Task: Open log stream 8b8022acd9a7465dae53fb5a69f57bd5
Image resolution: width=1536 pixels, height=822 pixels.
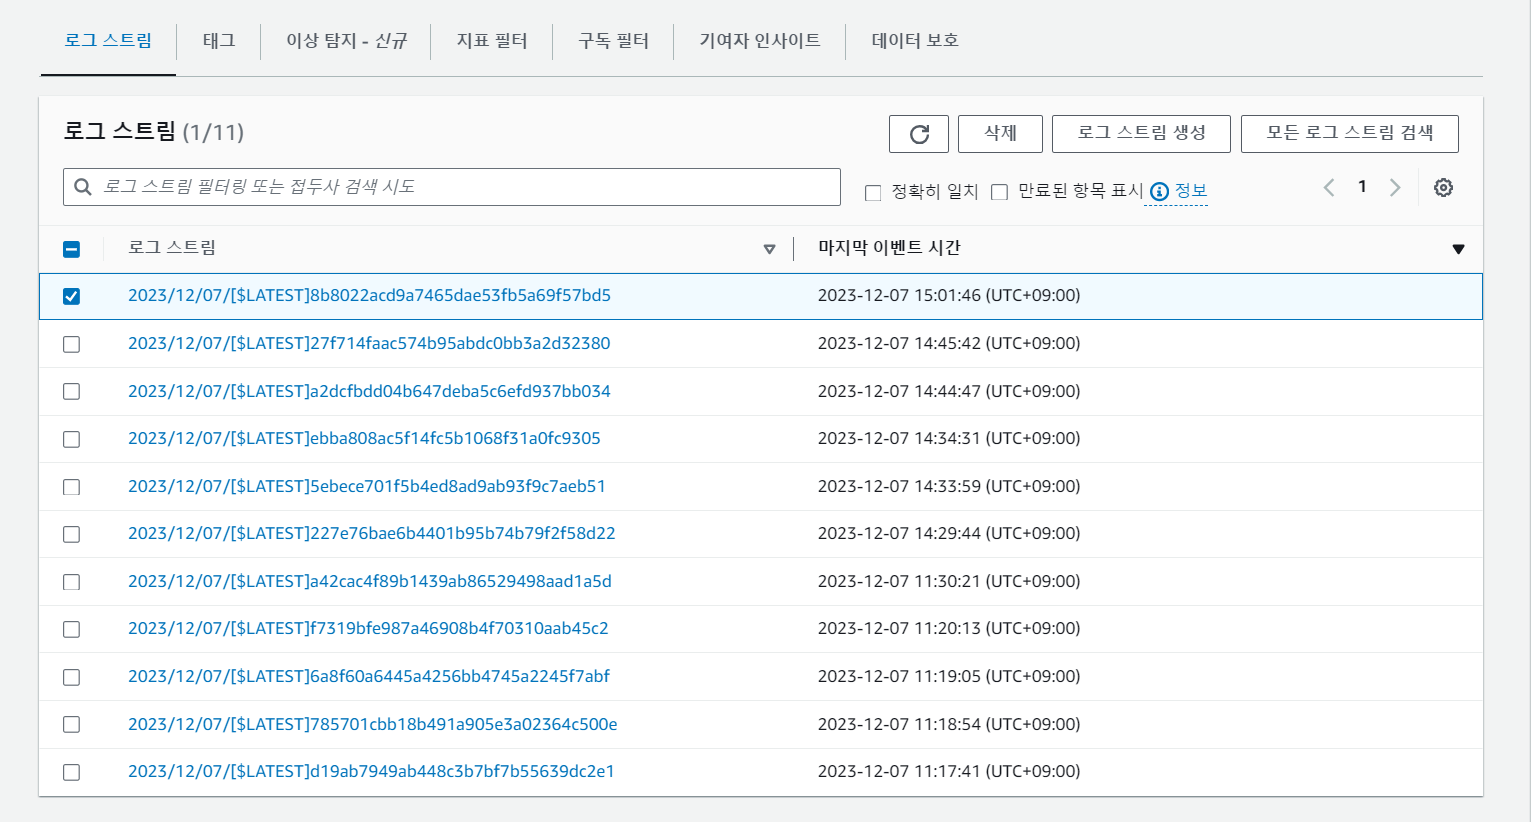Action: (369, 296)
